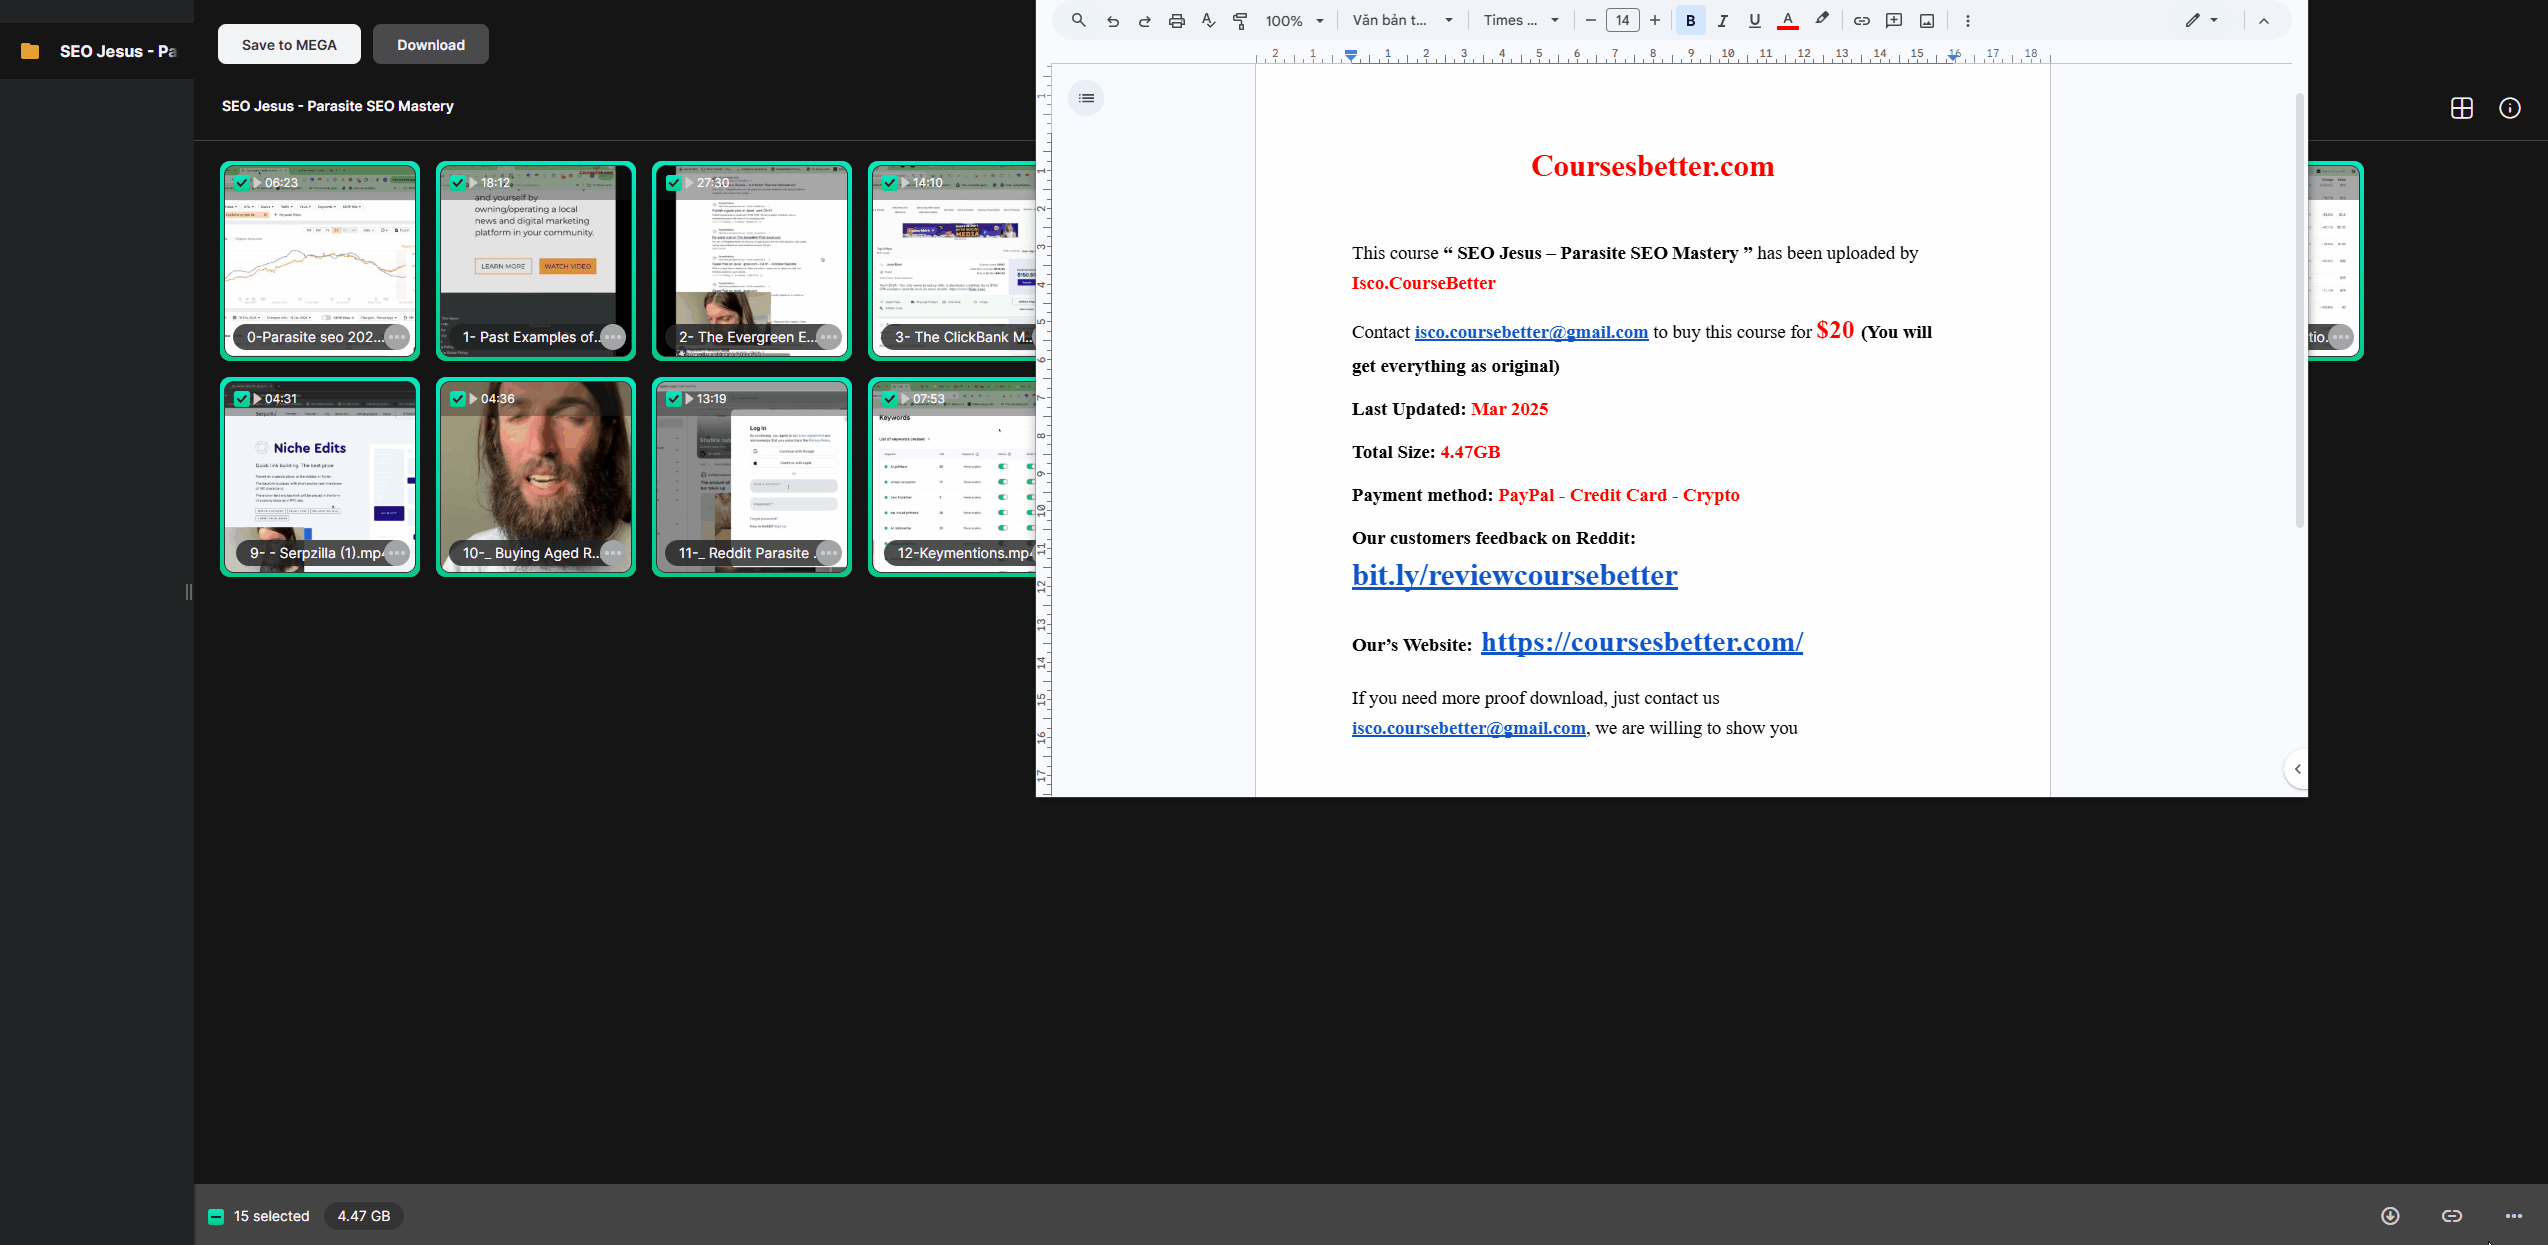
Task: Open the SEO Jesus folder in sidebar
Action: (100, 51)
